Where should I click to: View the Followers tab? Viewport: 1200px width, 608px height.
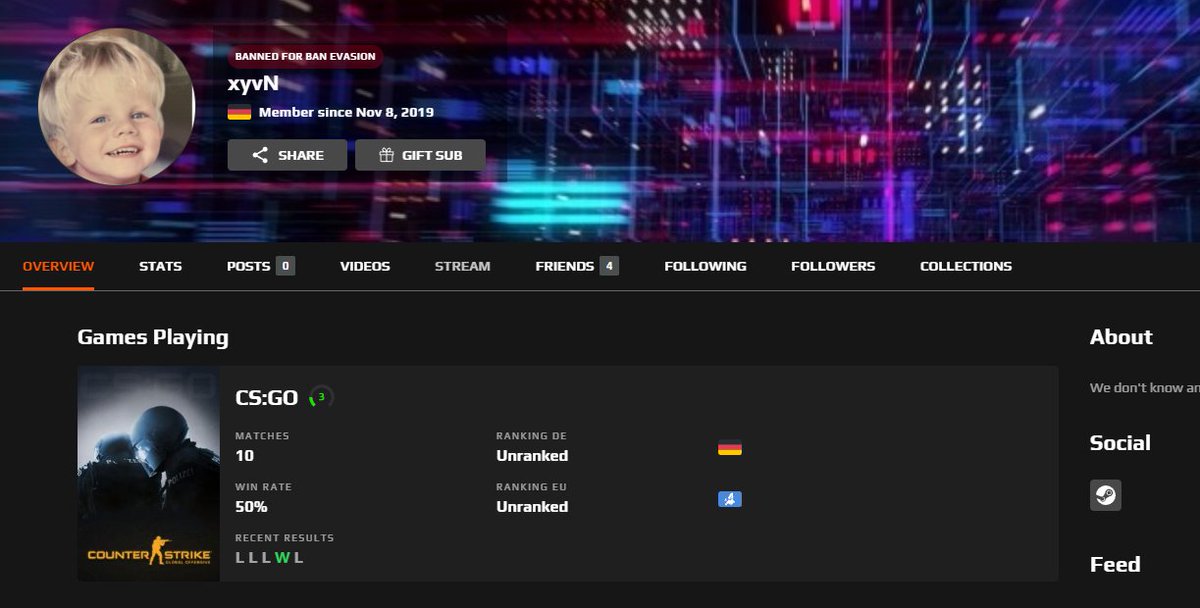point(833,266)
